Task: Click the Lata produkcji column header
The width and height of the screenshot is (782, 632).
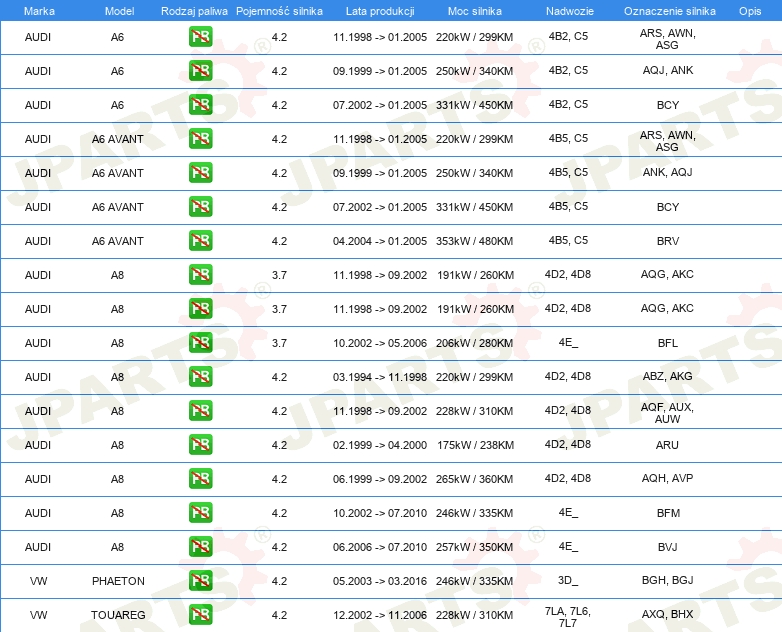Action: pyautogui.click(x=380, y=11)
